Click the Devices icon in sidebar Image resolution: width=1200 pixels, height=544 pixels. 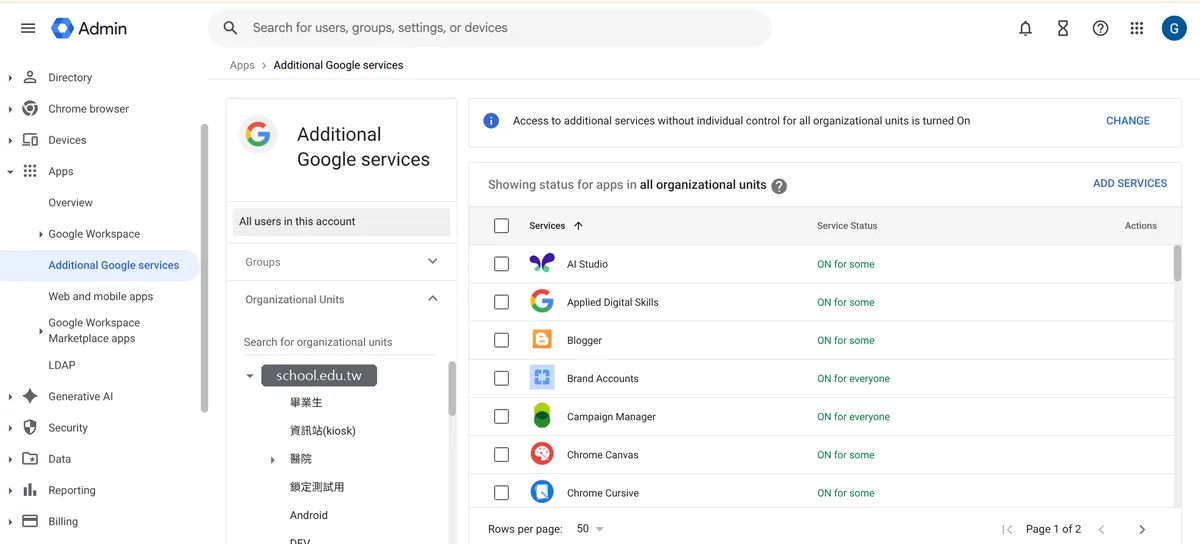pos(30,140)
